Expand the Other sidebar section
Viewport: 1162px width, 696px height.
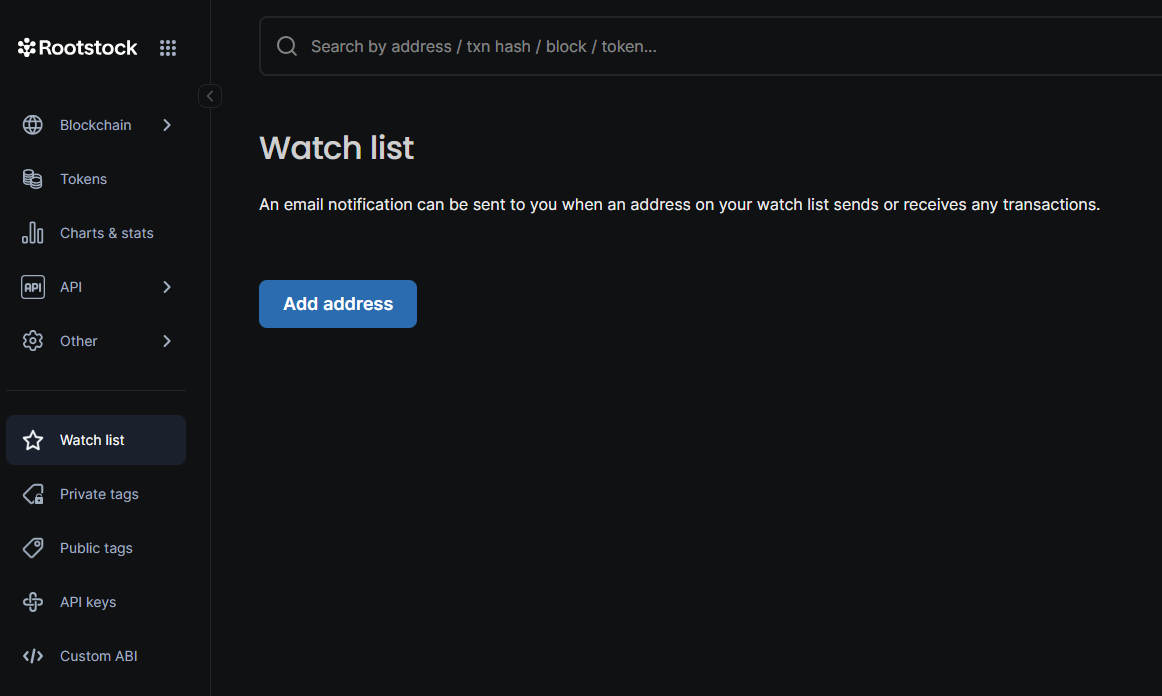click(x=167, y=340)
